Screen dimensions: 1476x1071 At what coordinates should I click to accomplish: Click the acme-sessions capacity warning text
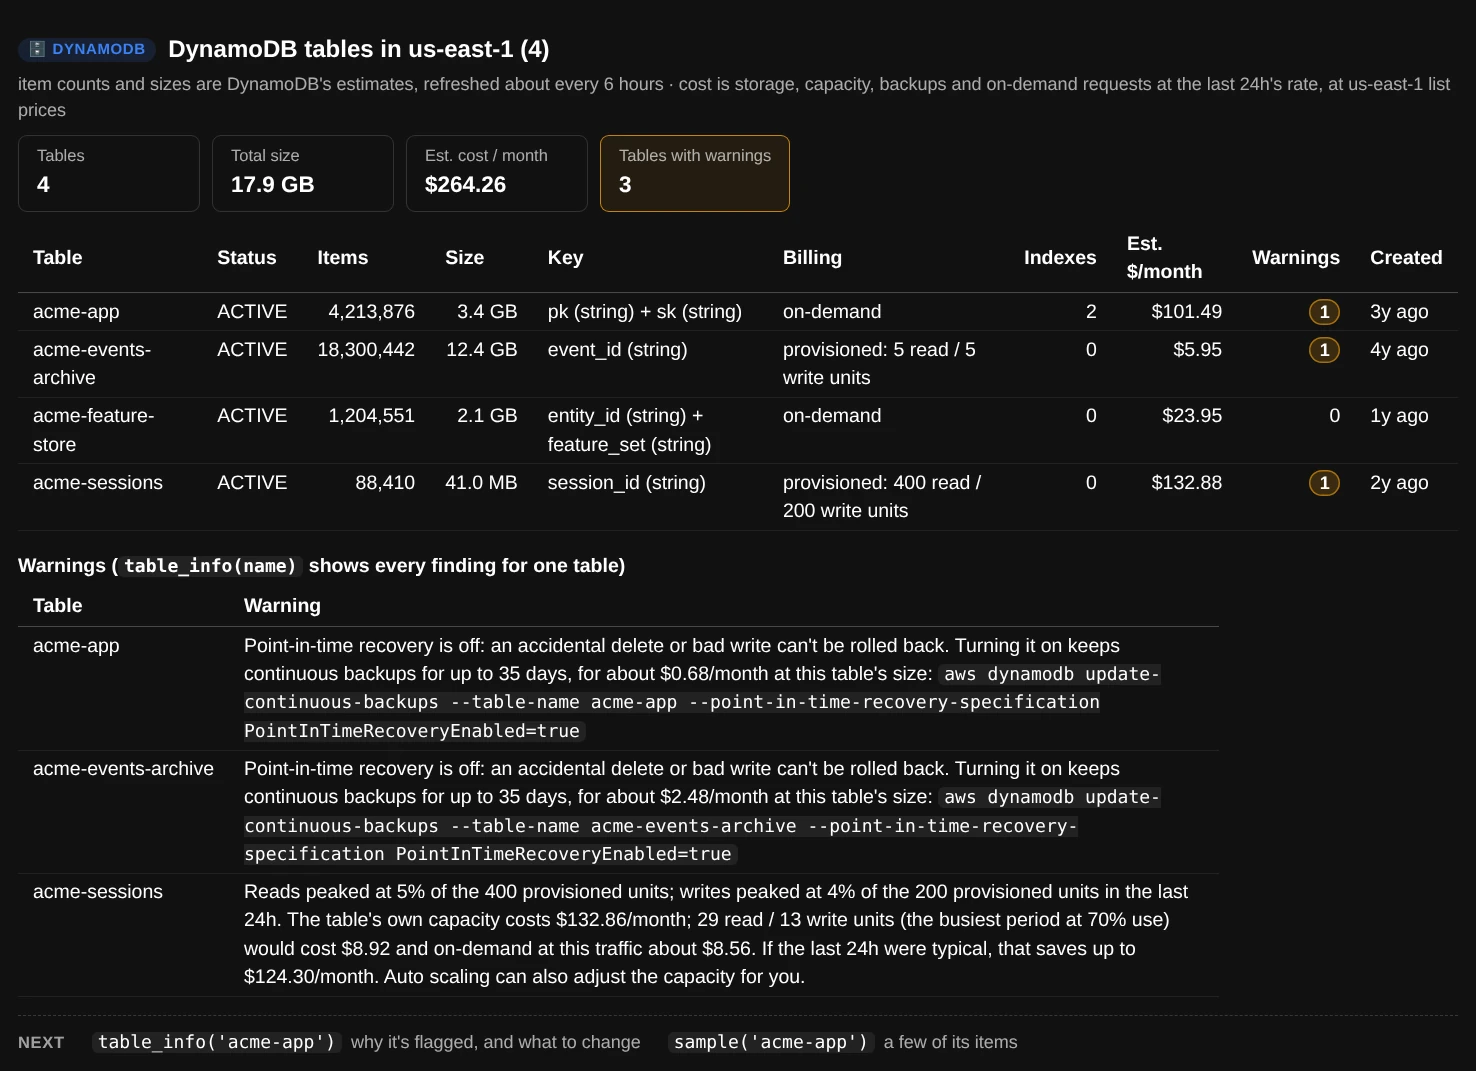716,934
